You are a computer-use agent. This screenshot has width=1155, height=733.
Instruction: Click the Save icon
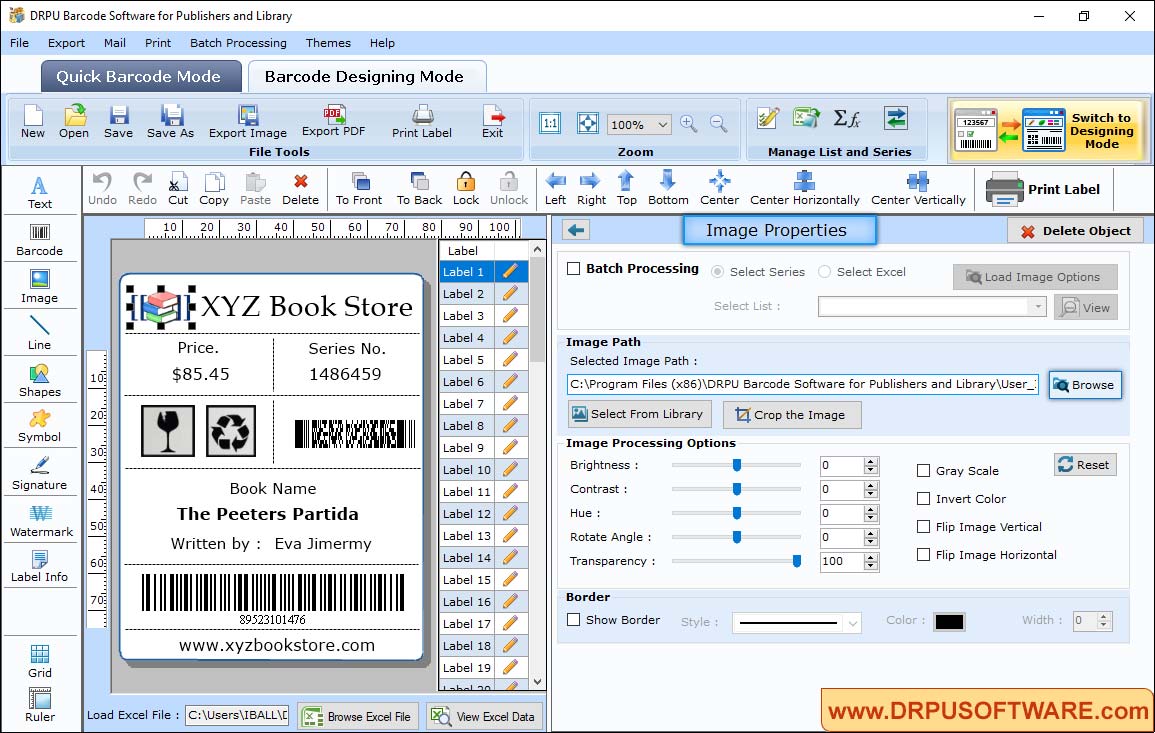tap(119, 122)
